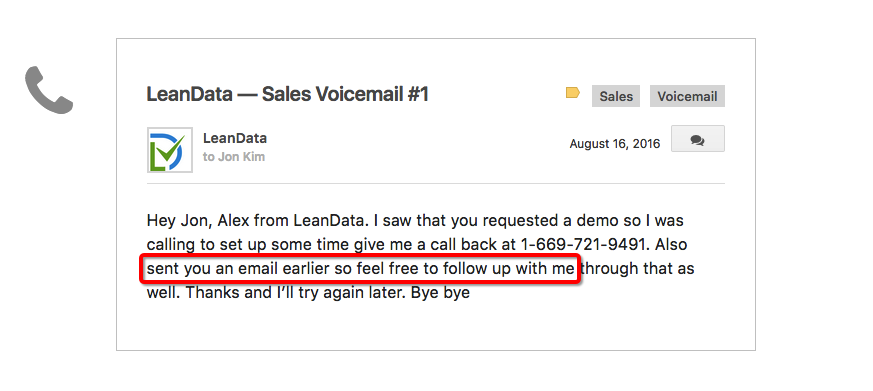Click empty card space below the message
This screenshot has width=873, height=391.
[x=436, y=326]
